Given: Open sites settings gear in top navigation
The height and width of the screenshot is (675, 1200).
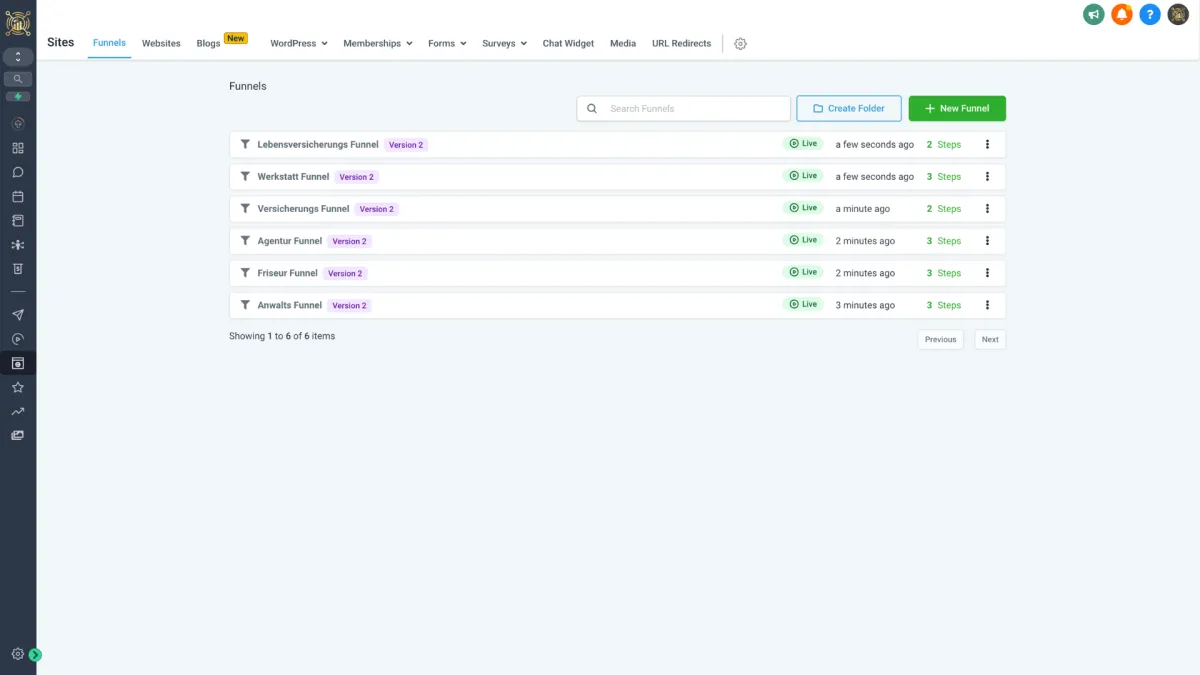Looking at the screenshot, I should coord(740,44).
